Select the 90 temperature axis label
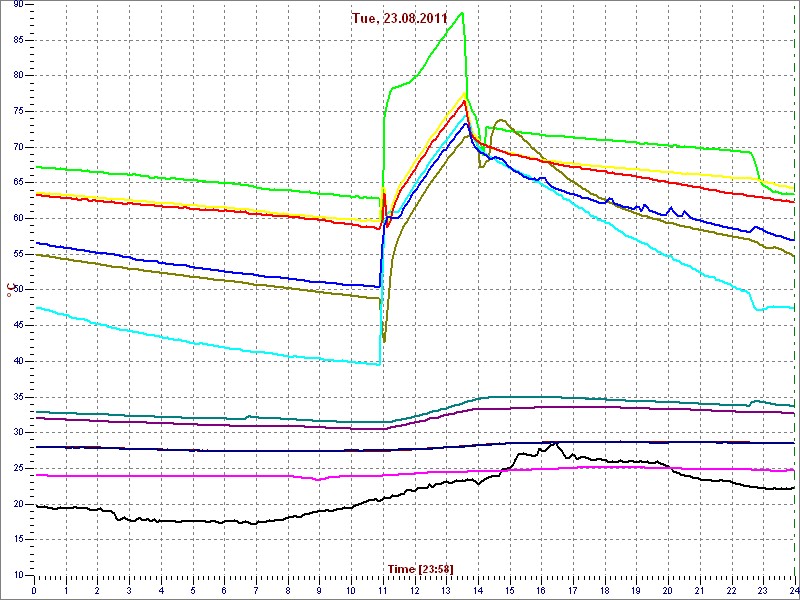 coord(18,5)
